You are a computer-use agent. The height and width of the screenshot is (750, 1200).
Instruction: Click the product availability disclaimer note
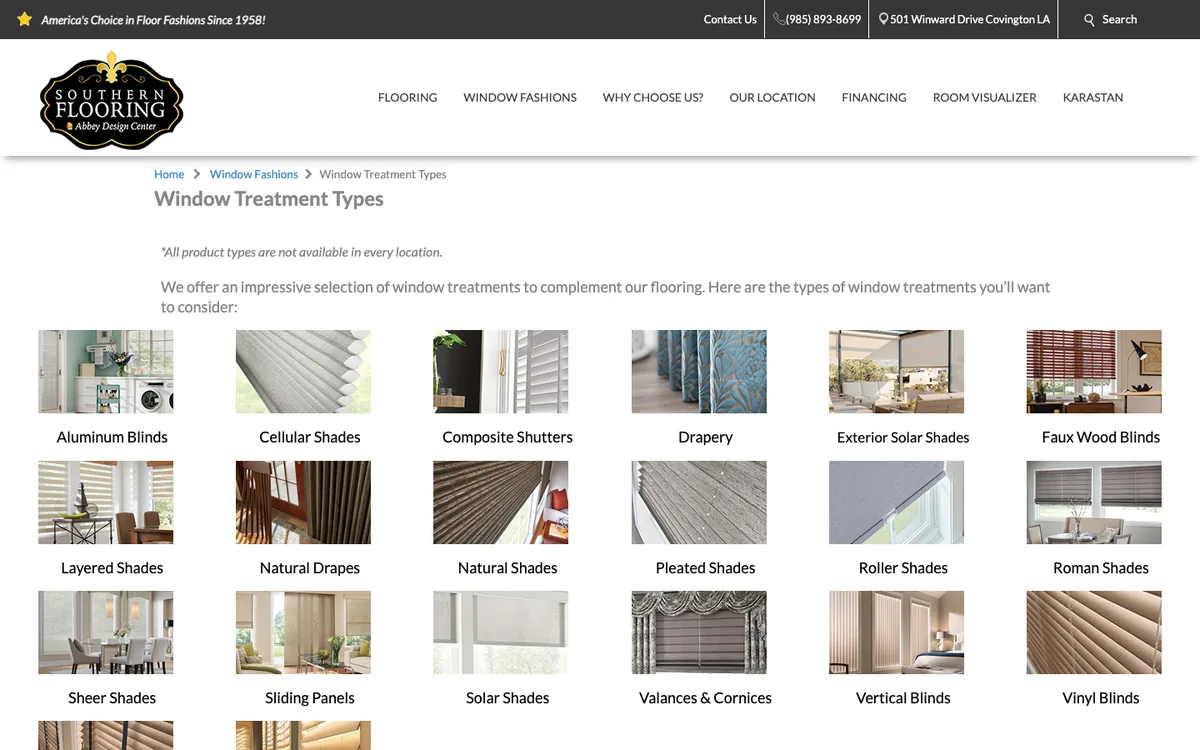coord(301,252)
